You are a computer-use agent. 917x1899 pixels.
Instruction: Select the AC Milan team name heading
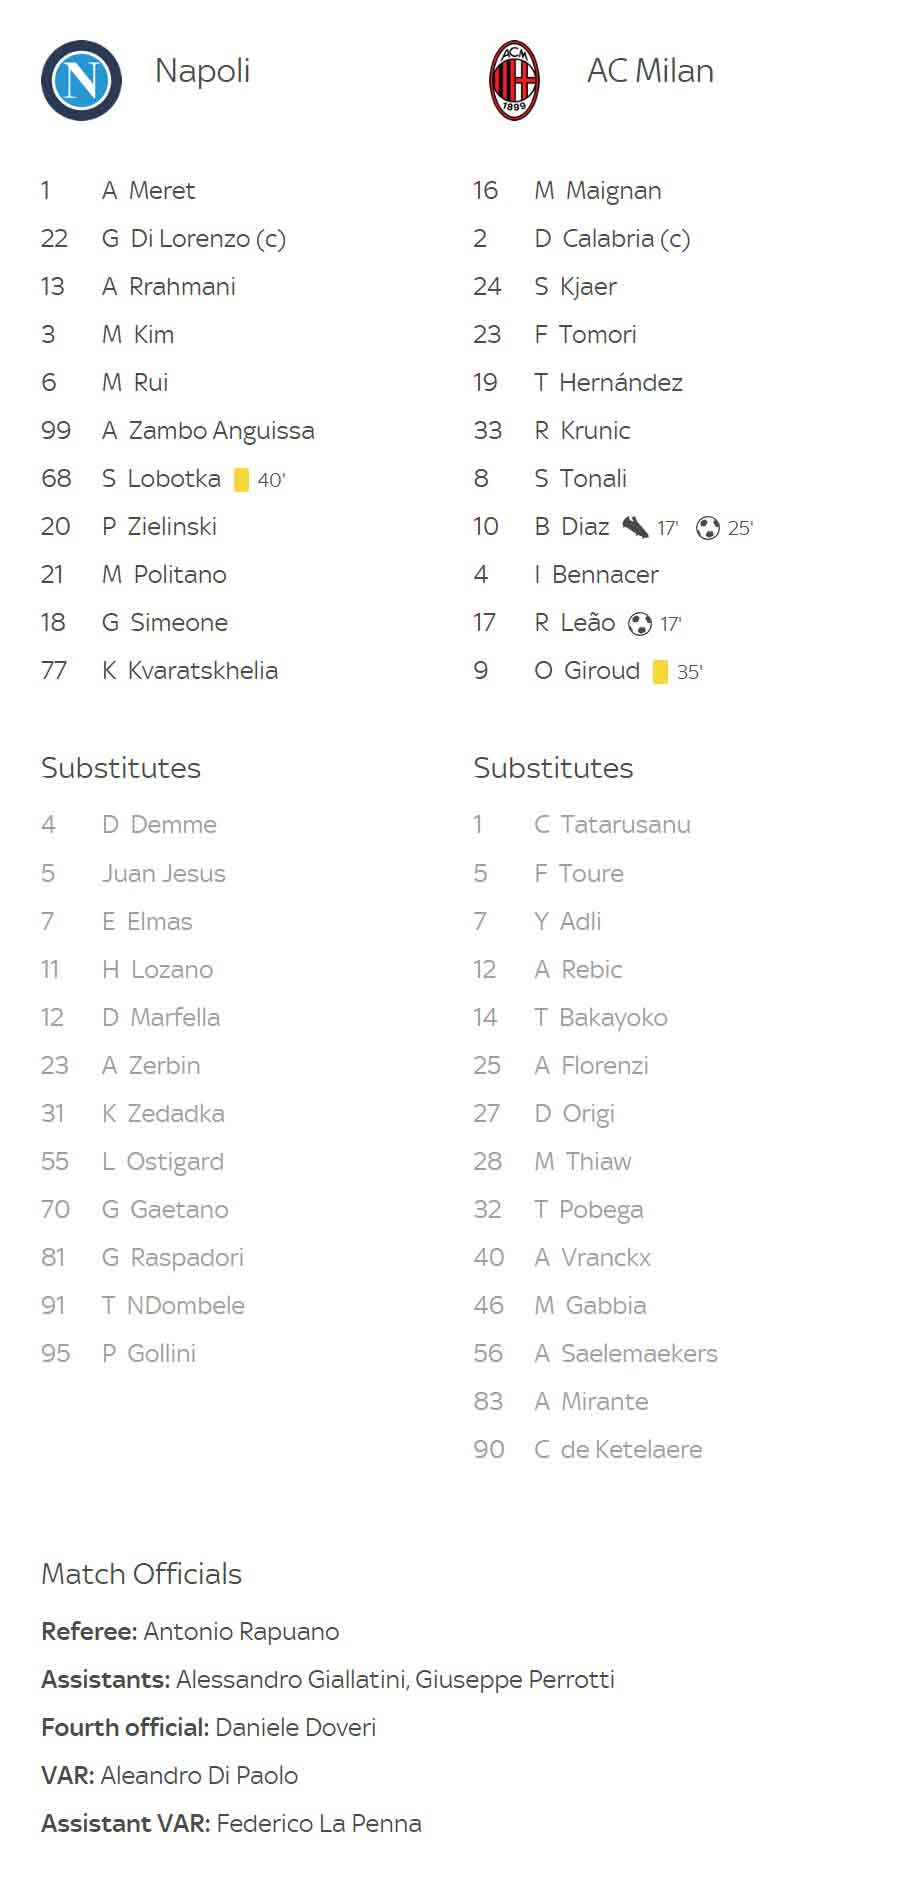click(x=650, y=71)
